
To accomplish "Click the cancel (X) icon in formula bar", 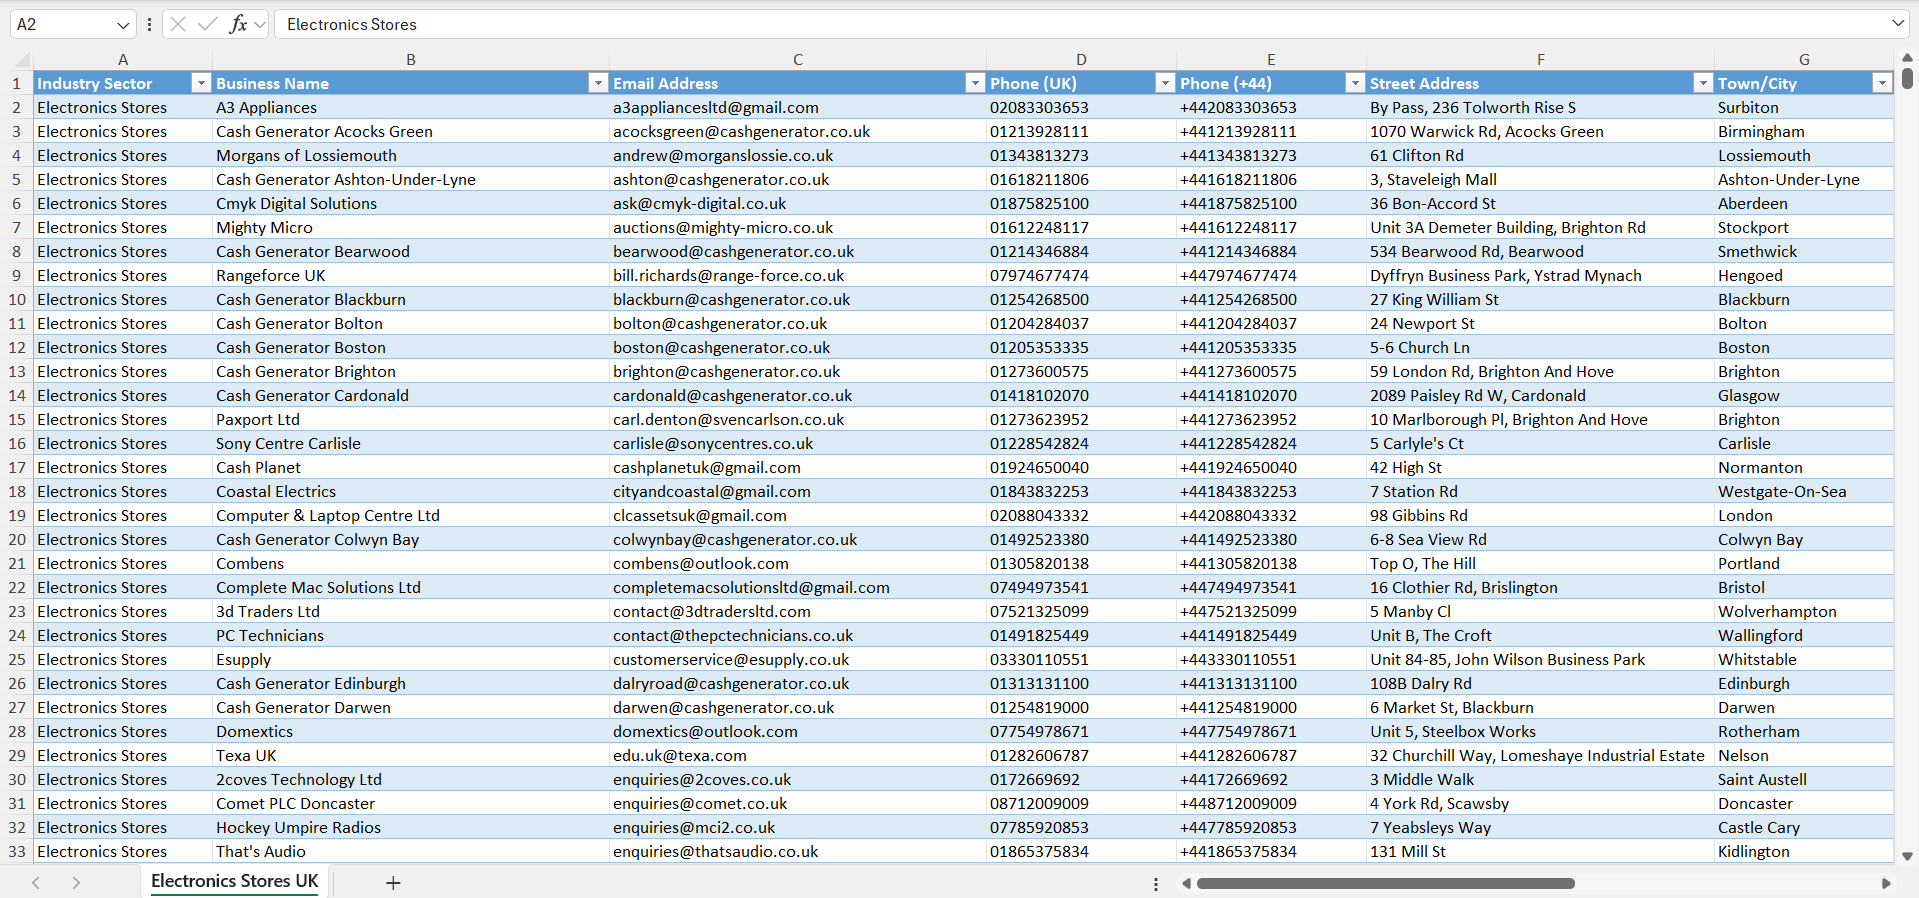I will coord(178,24).
